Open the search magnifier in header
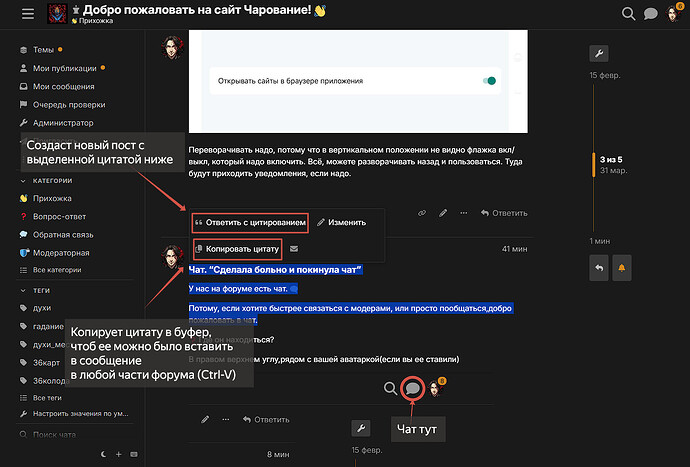This screenshot has height=467, width=690. click(628, 14)
